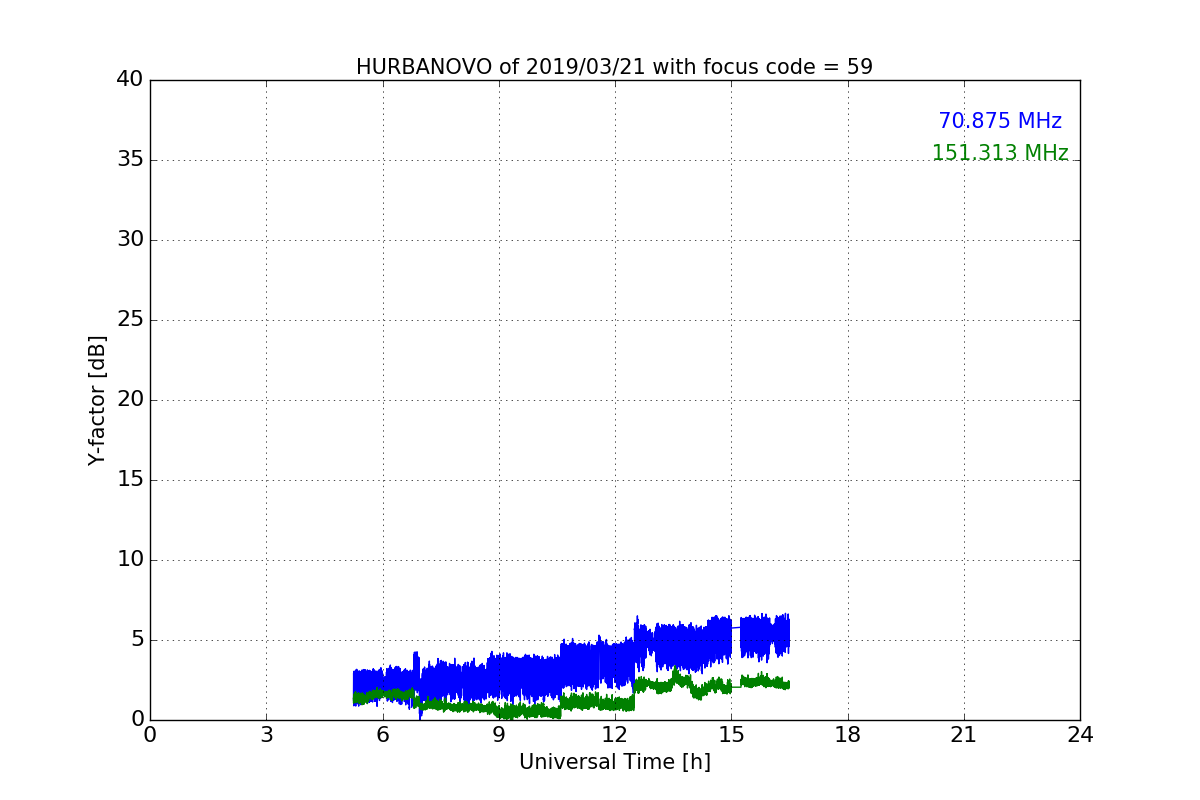The height and width of the screenshot is (800, 1200).
Task: Click the x-axis tick label 12
Action: (615, 735)
